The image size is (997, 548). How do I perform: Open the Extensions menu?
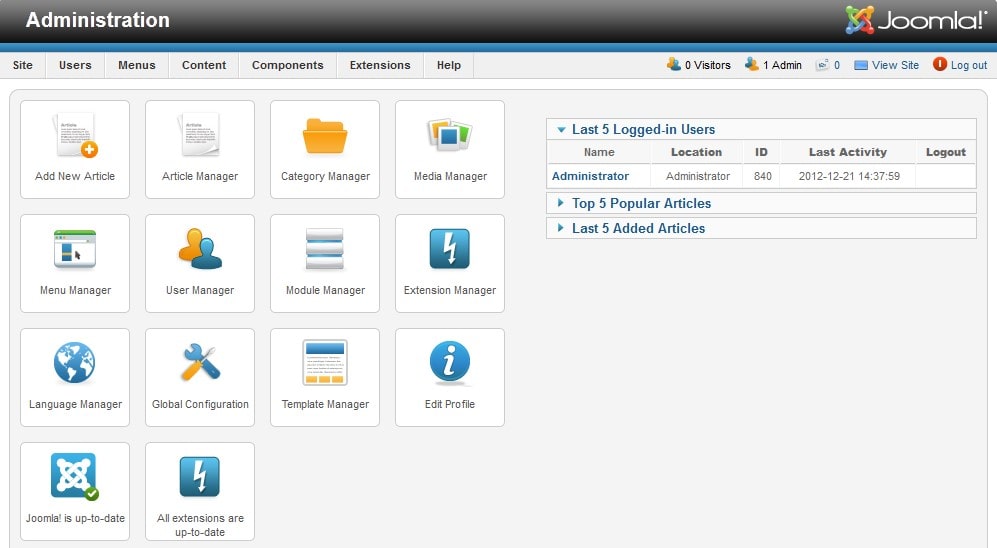(380, 65)
